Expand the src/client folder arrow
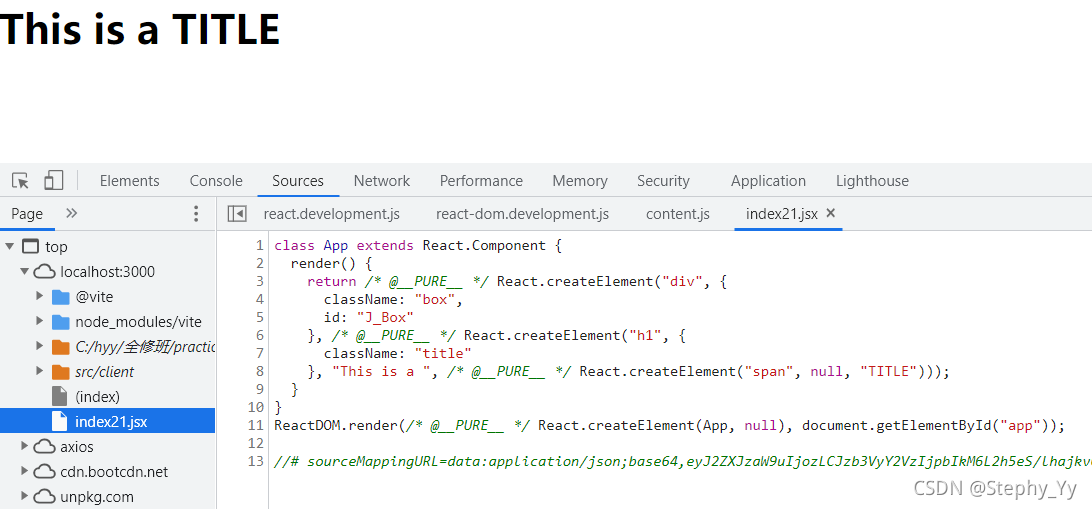The width and height of the screenshot is (1092, 509). [40, 372]
